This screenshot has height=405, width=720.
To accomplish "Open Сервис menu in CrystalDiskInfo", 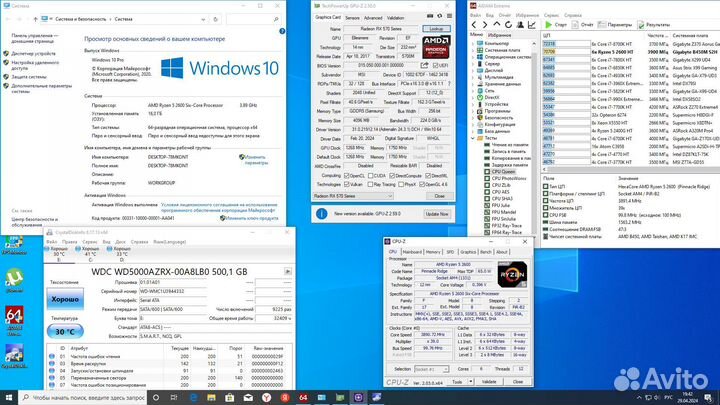I will coord(90,242).
